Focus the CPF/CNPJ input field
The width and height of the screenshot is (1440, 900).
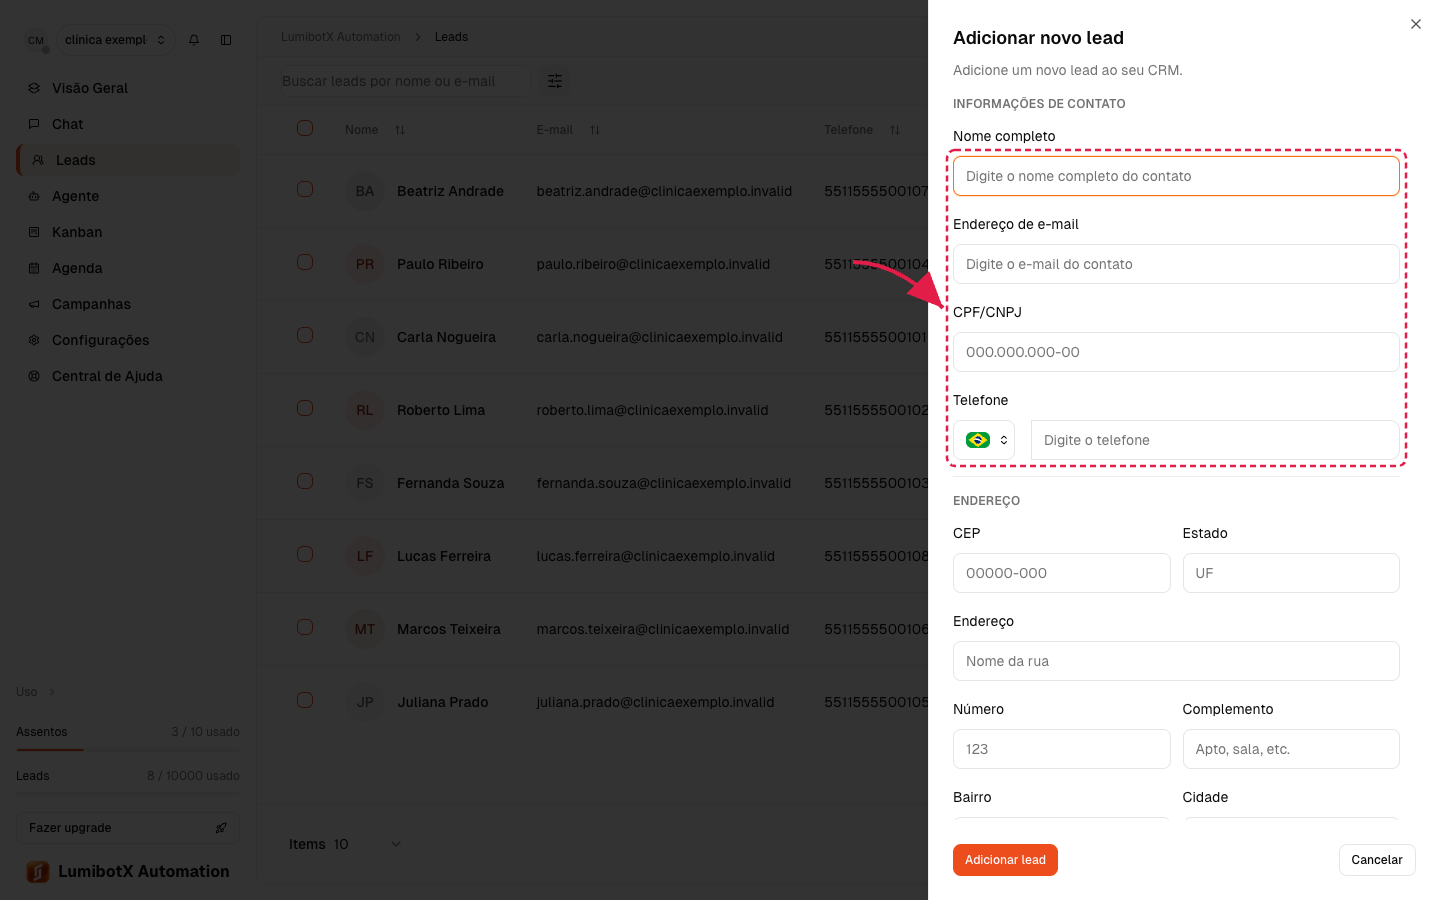(x=1176, y=352)
